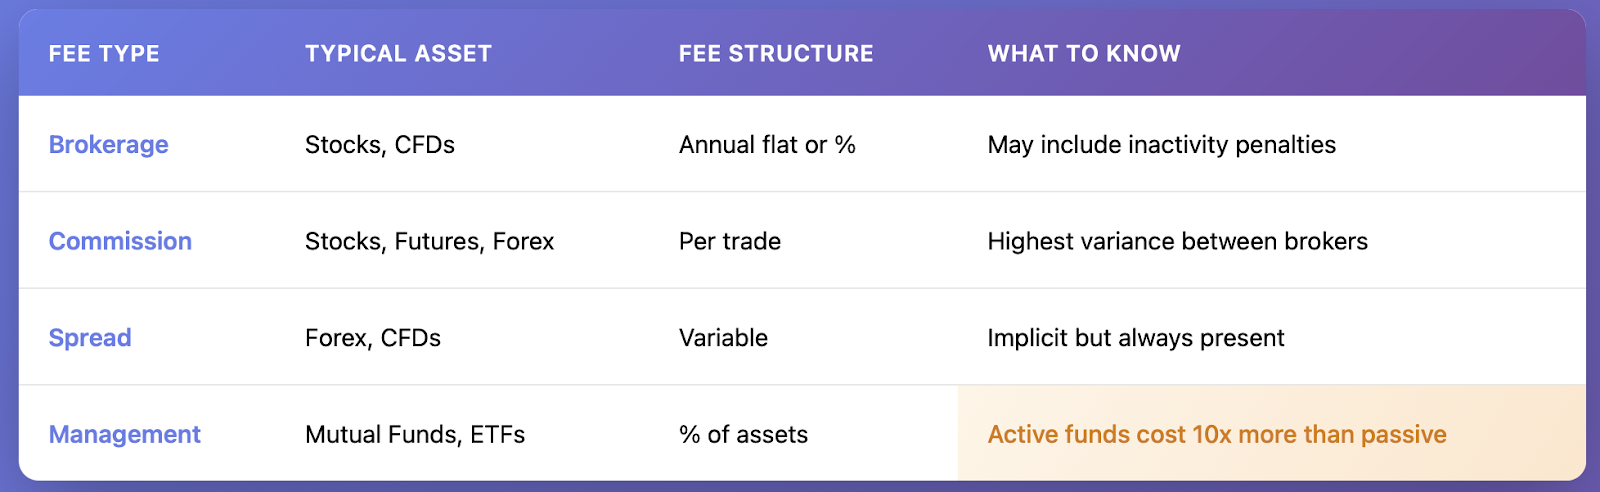
Task: Select 'Highest variance between brokers' text
Action: pyautogui.click(x=1177, y=241)
